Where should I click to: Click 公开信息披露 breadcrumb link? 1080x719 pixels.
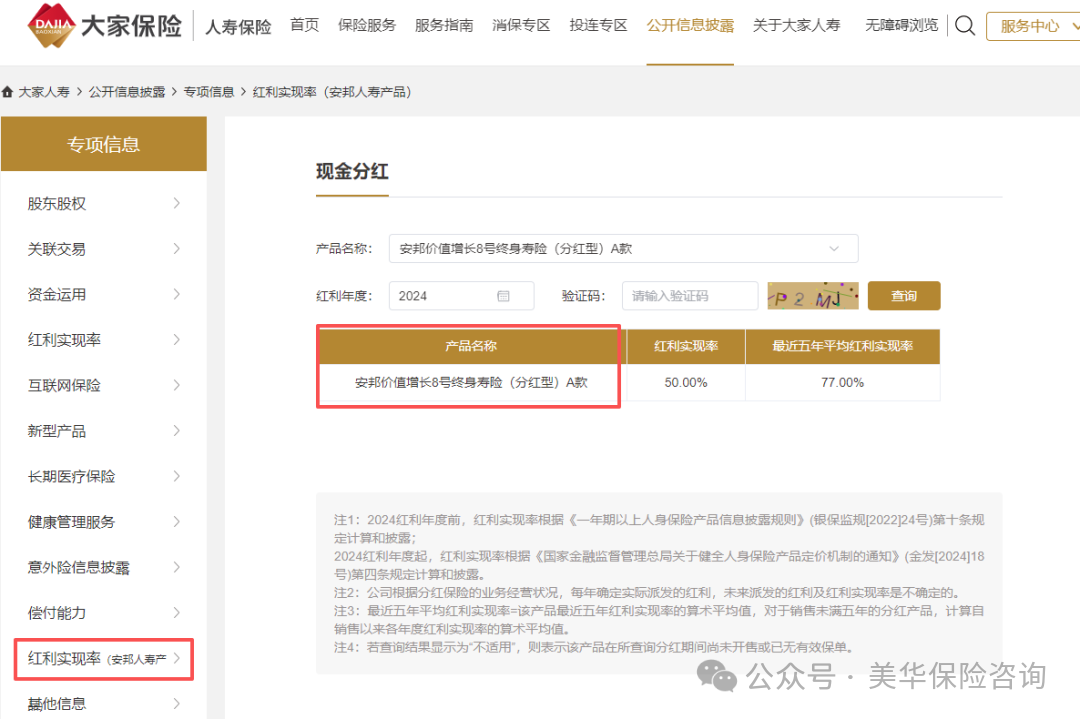(126, 92)
